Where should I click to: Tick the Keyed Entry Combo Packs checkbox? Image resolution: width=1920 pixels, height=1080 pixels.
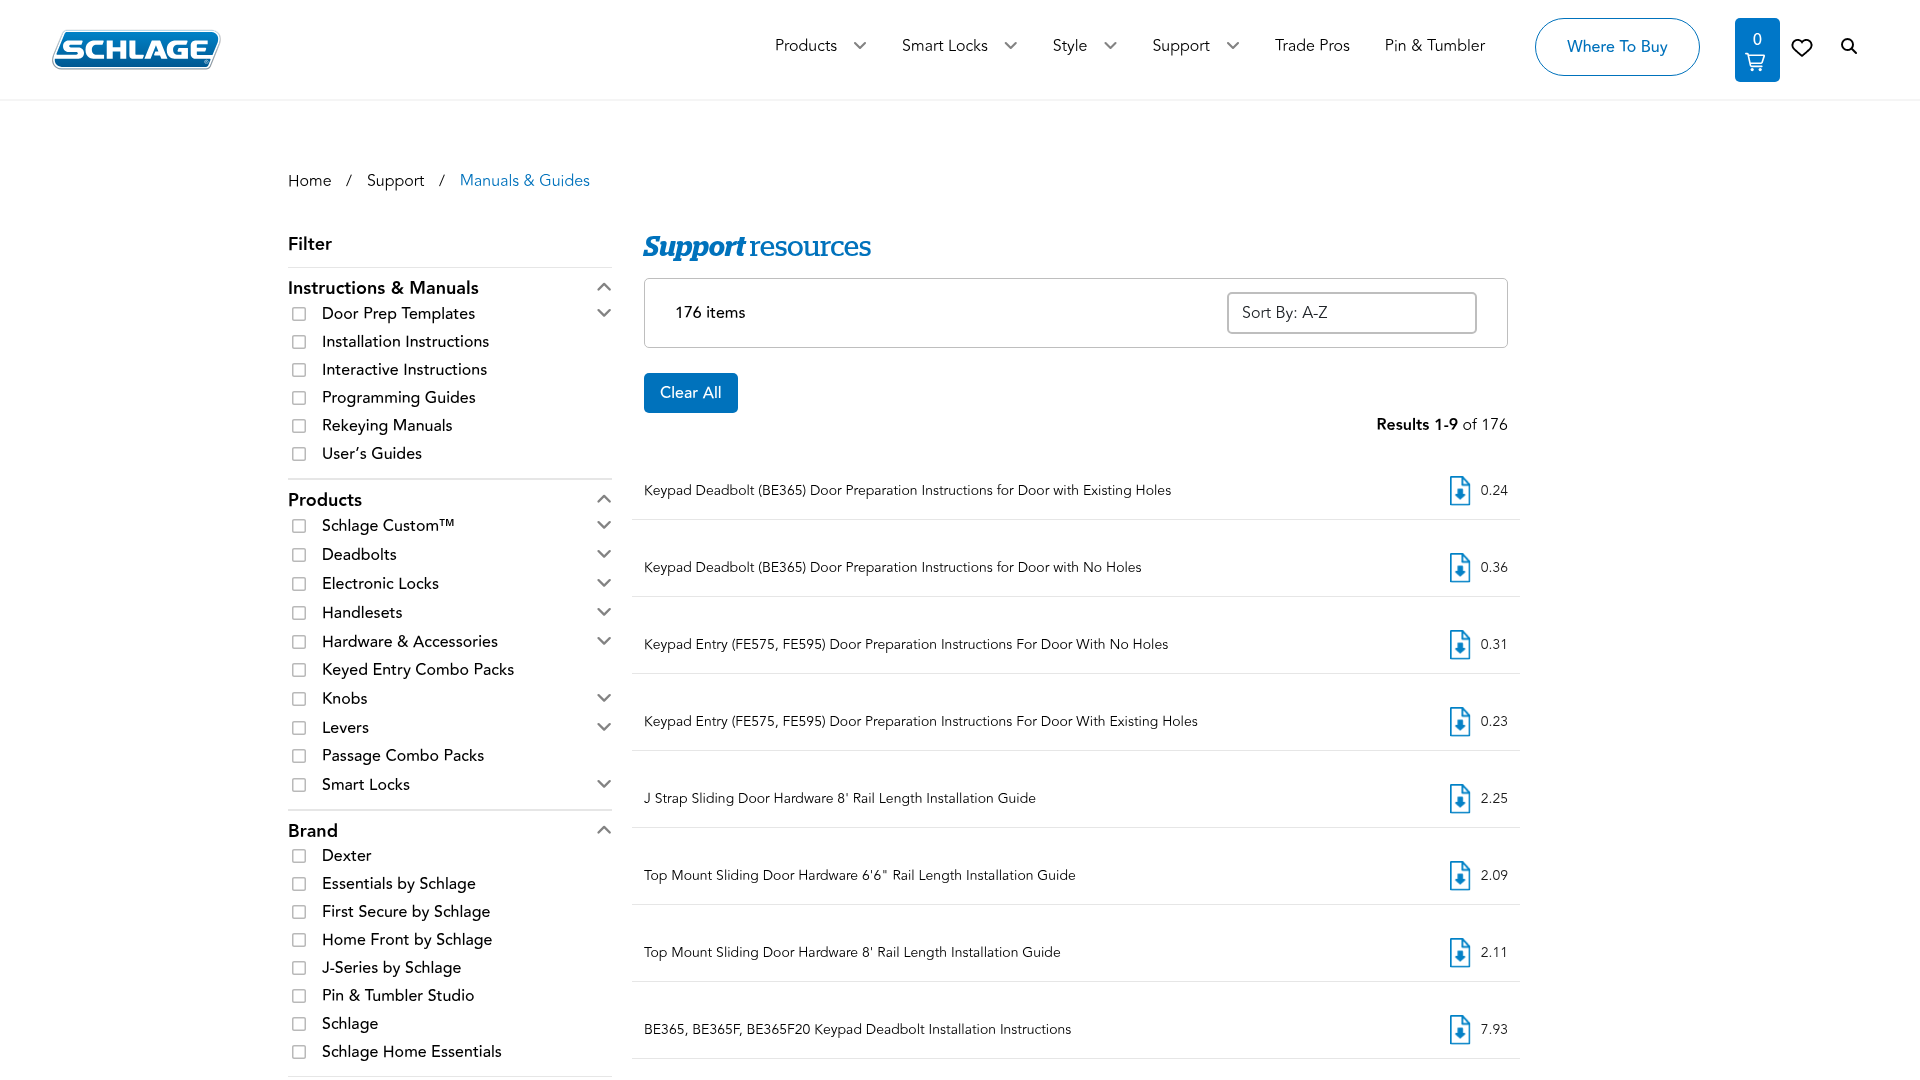[x=299, y=670]
